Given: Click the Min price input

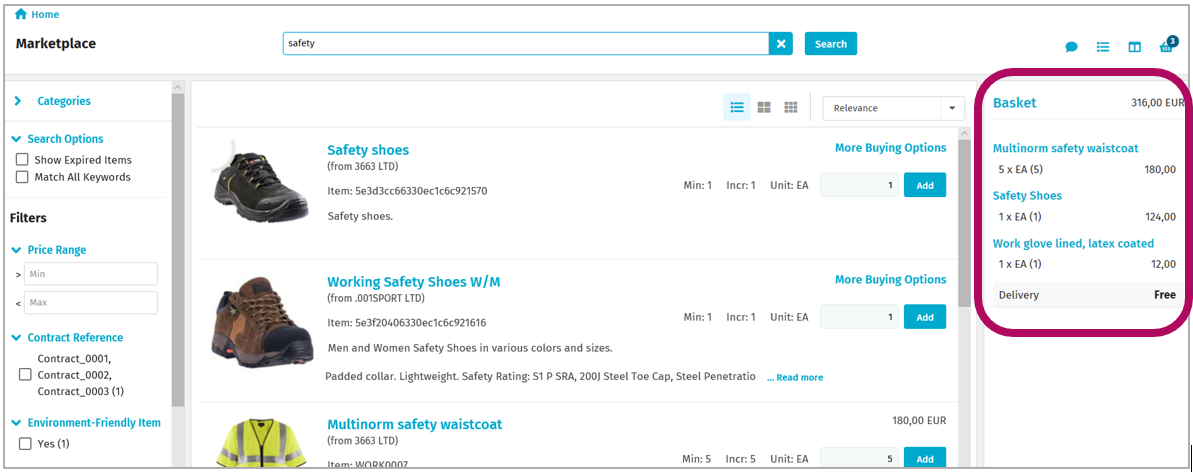Looking at the screenshot, I should coord(91,274).
